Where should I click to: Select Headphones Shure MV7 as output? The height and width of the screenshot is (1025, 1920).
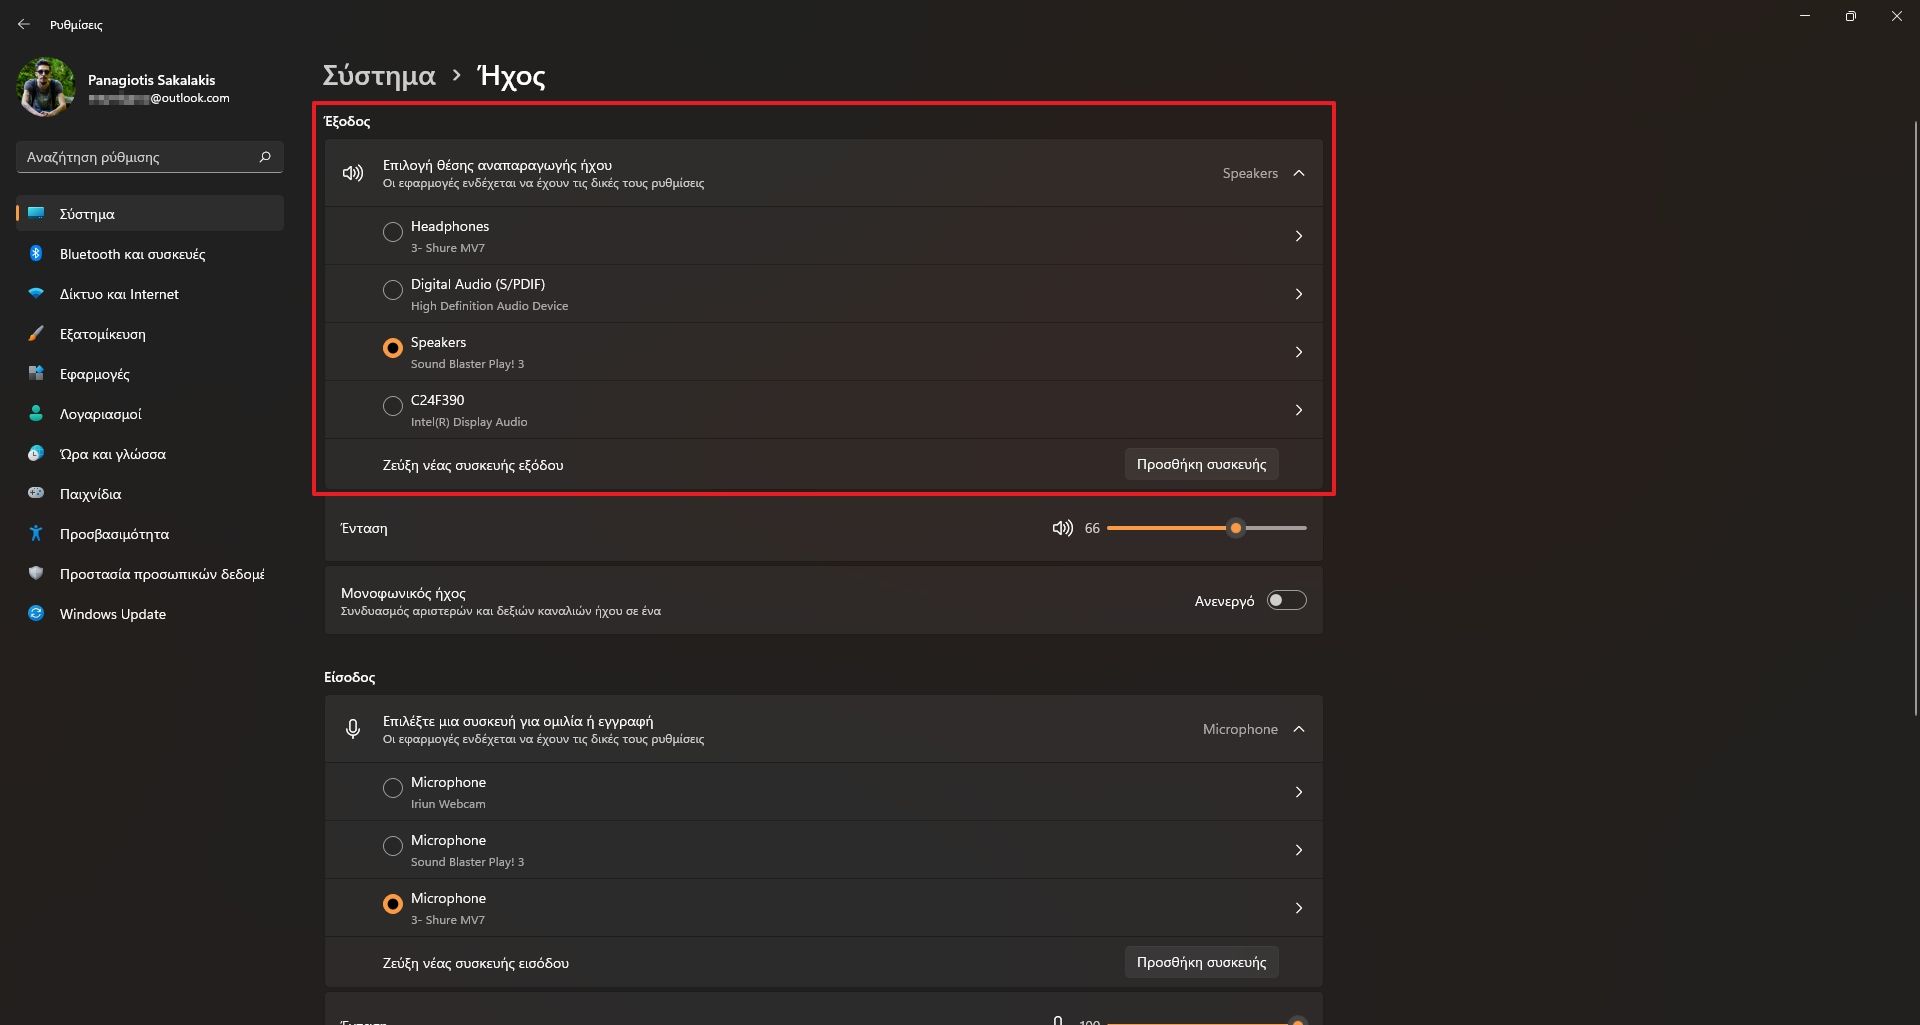coord(393,232)
